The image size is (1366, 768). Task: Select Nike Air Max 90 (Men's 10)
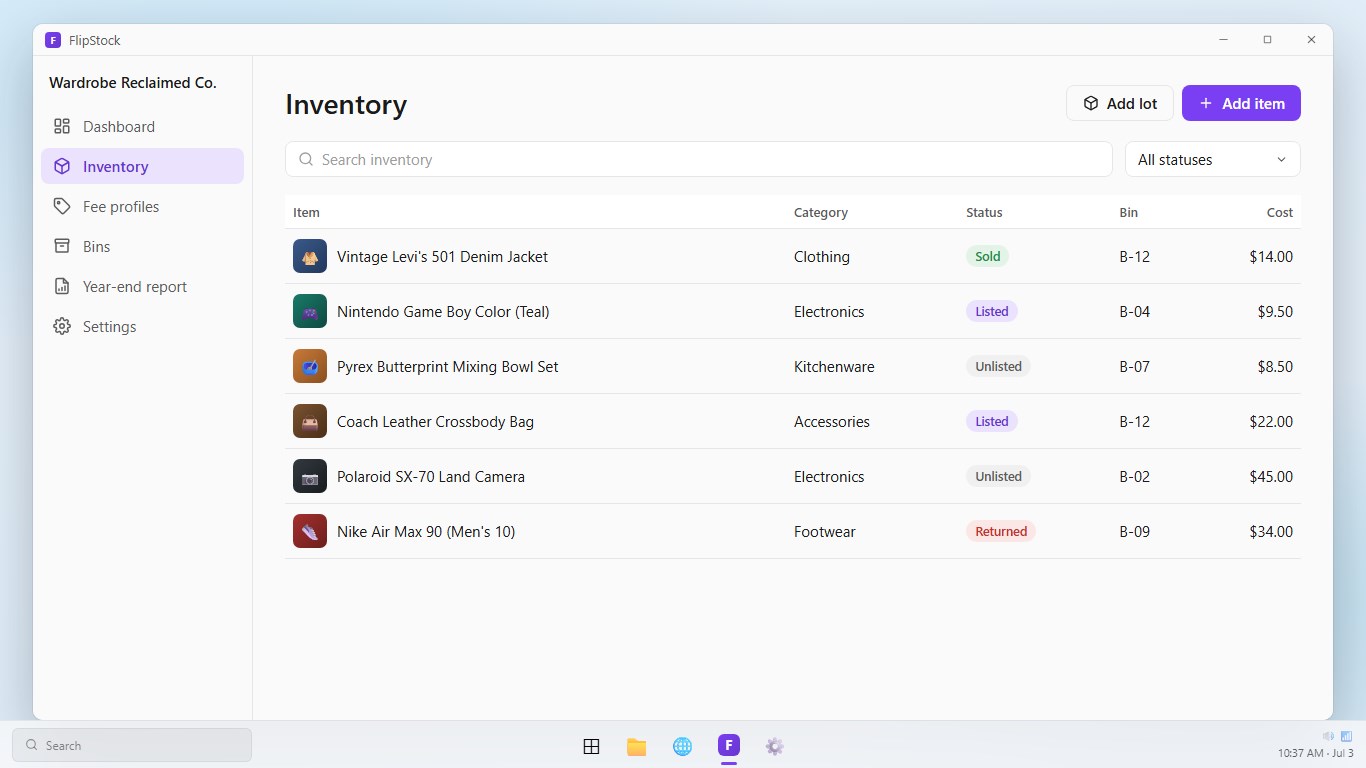pyautogui.click(x=792, y=531)
